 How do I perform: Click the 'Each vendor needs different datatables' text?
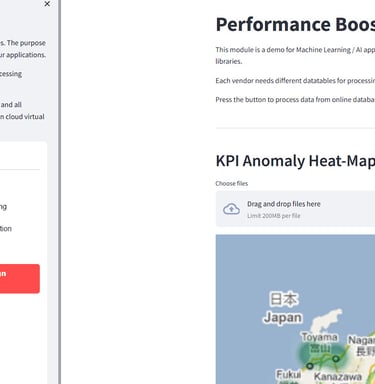click(x=295, y=81)
